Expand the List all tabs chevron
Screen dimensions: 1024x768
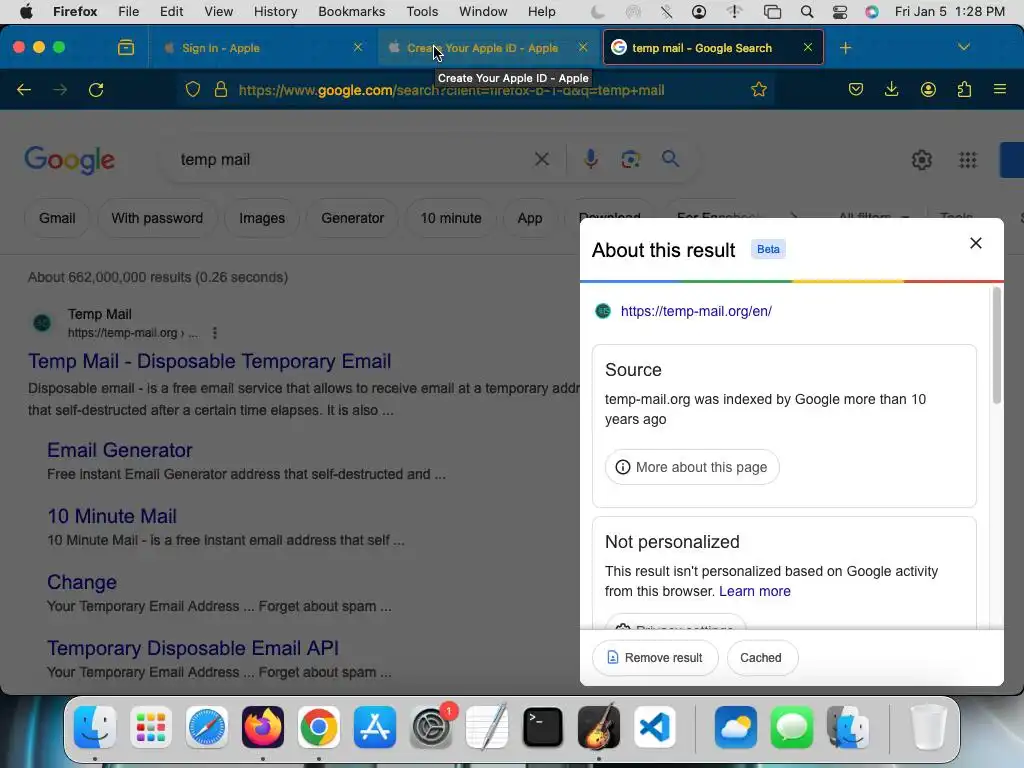point(963,47)
